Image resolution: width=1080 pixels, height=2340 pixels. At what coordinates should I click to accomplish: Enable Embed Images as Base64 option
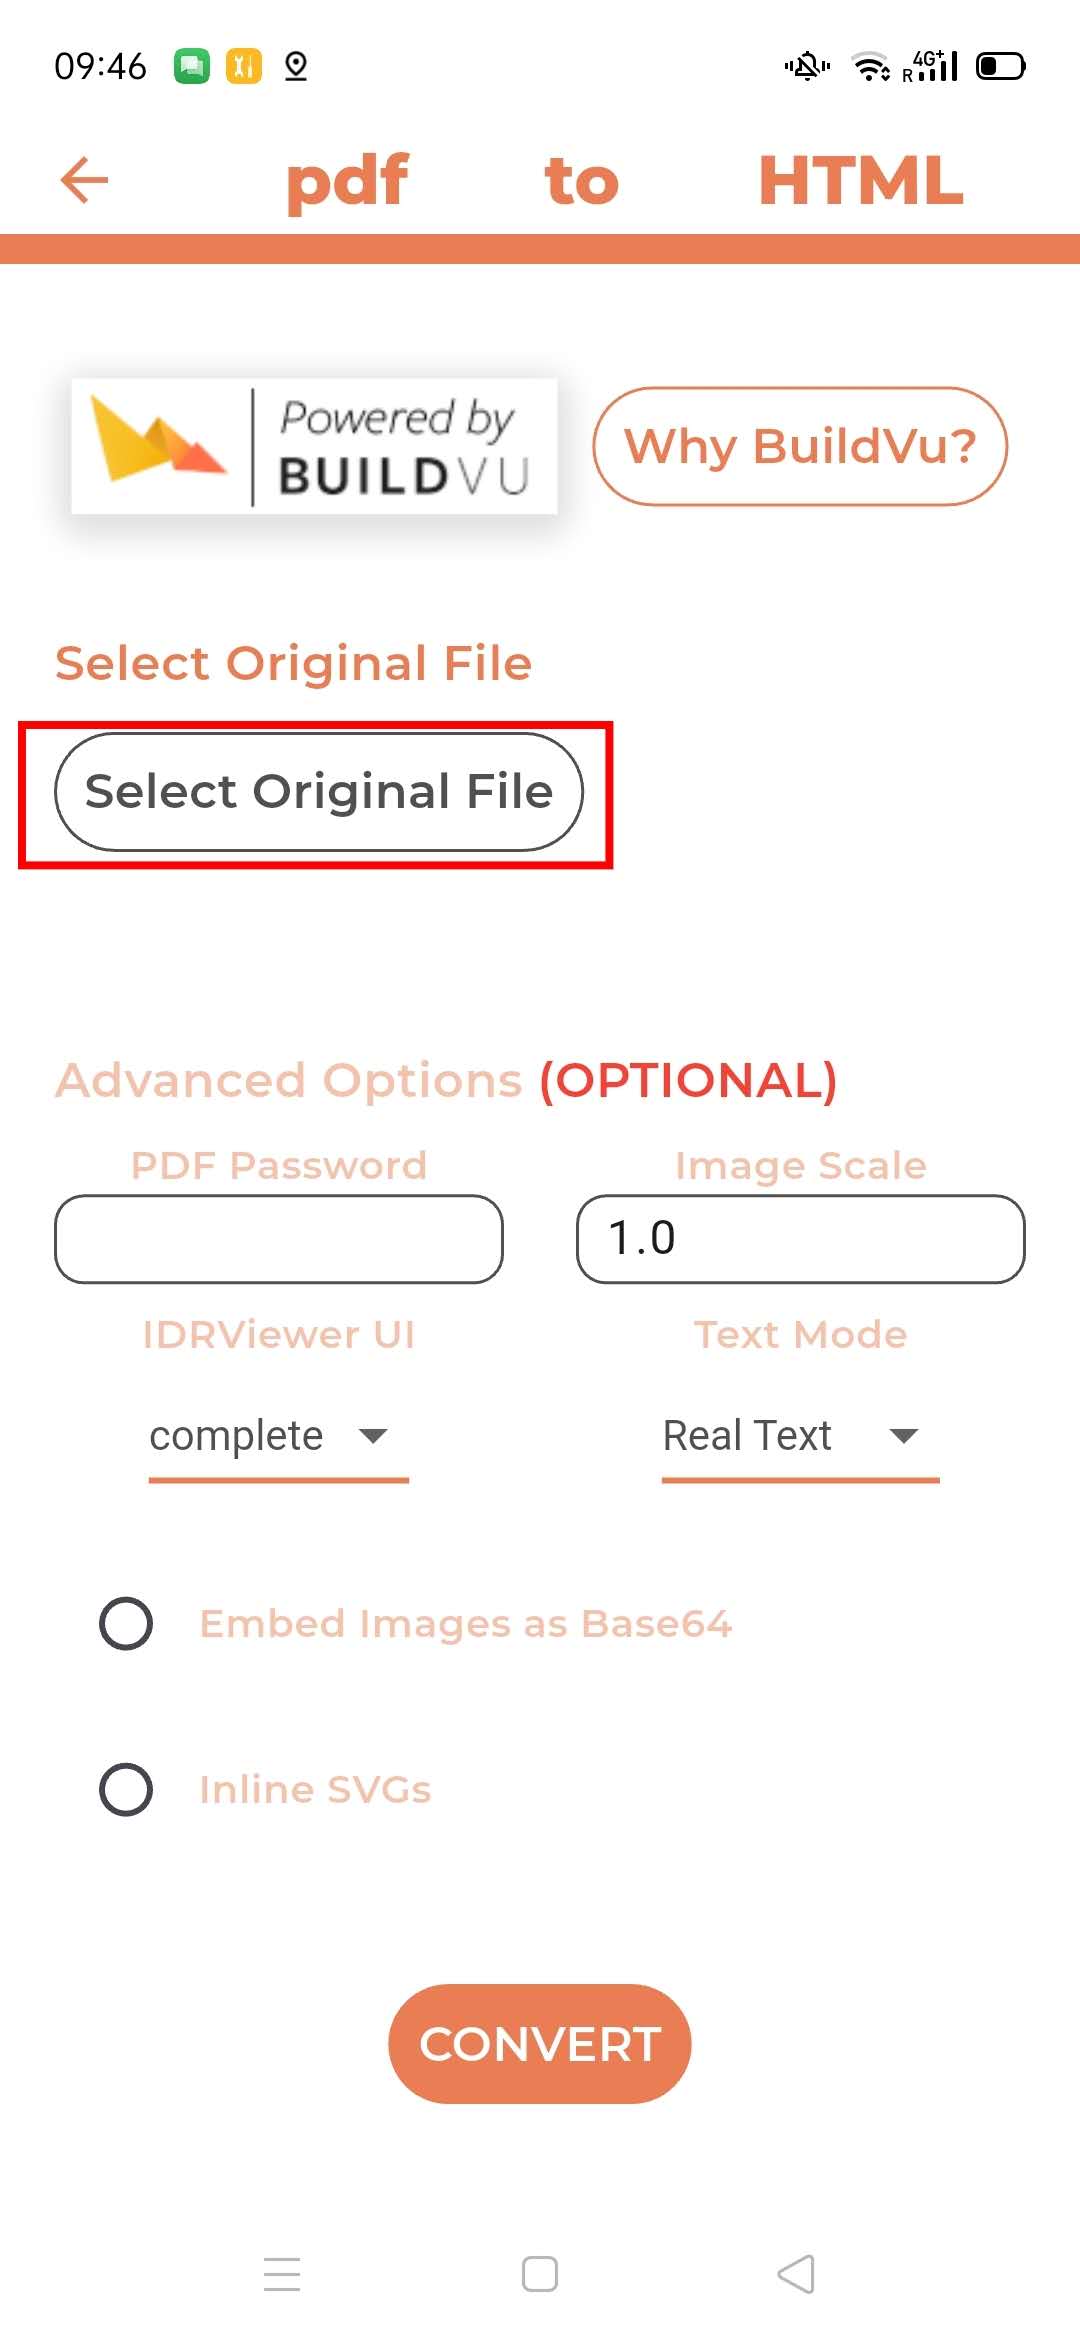pyautogui.click(x=126, y=1623)
